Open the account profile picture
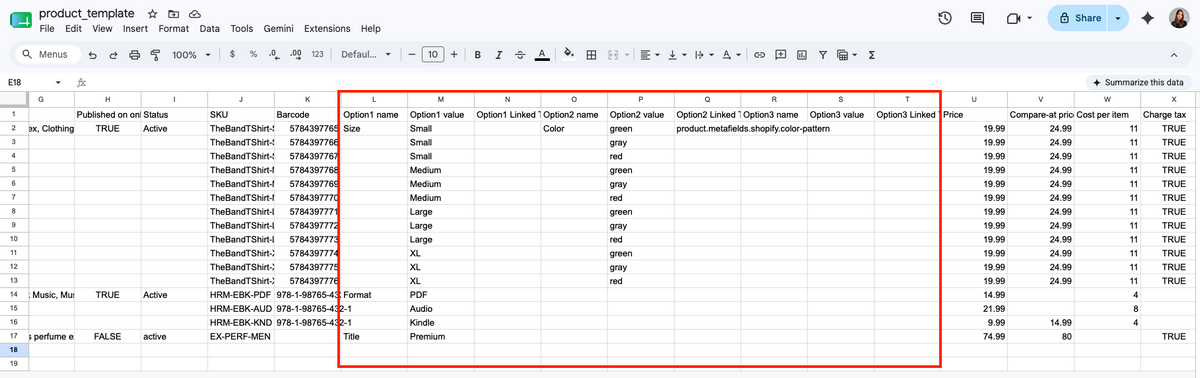This screenshot has height=378, width=1200. 1180,18
